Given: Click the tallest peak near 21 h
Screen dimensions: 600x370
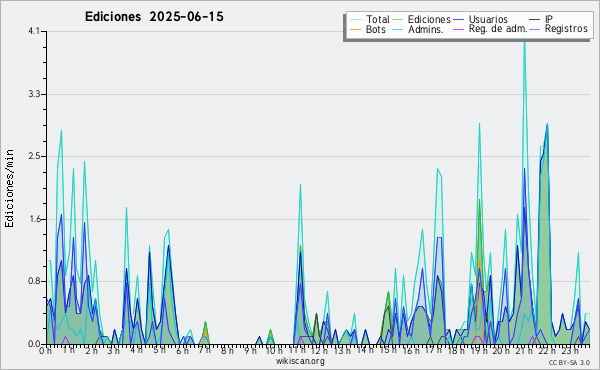Looking at the screenshot, I should pyautogui.click(x=524, y=38).
